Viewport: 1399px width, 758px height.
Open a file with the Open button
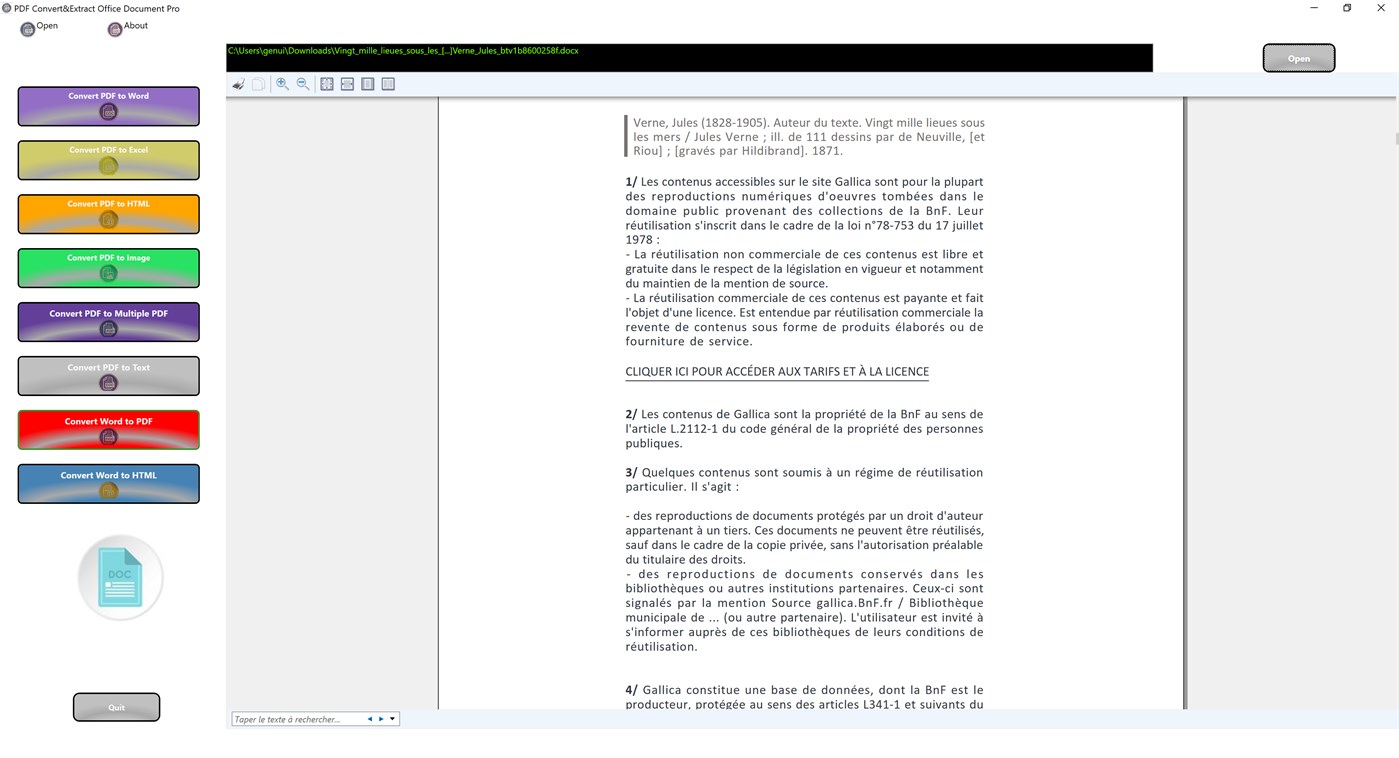[x=1297, y=58]
